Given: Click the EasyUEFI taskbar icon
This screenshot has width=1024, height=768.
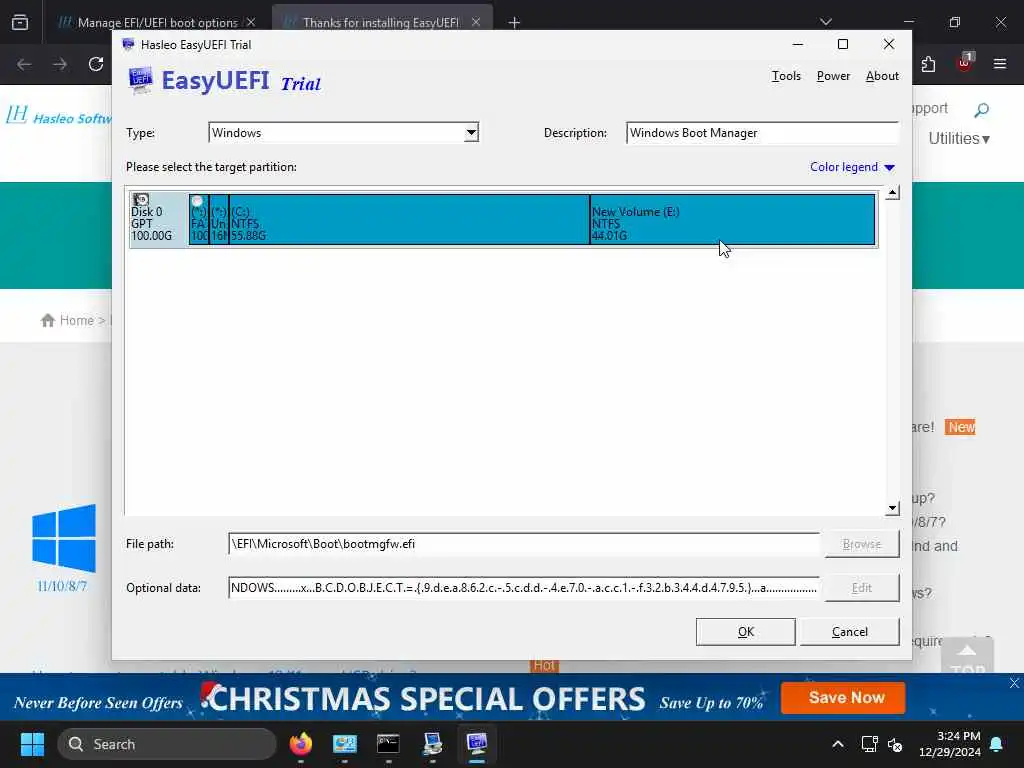Looking at the screenshot, I should click(477, 744).
